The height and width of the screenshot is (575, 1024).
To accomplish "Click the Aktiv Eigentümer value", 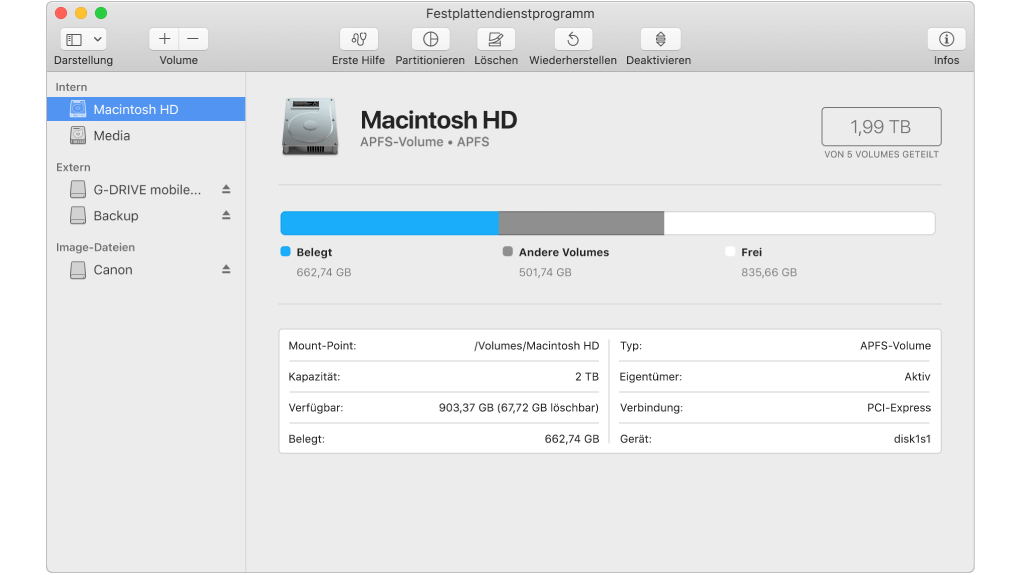I will pyautogui.click(x=918, y=377).
